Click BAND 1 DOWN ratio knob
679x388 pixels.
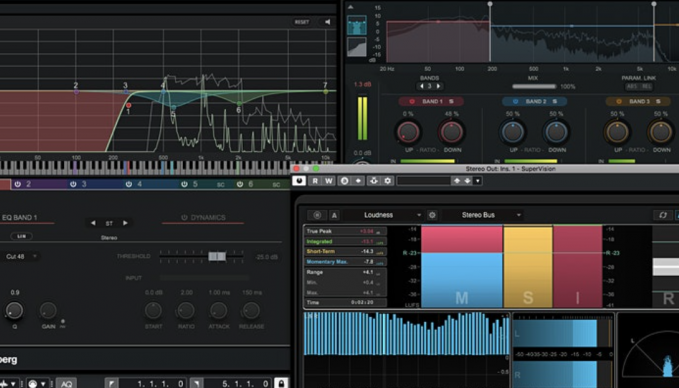(x=452, y=132)
